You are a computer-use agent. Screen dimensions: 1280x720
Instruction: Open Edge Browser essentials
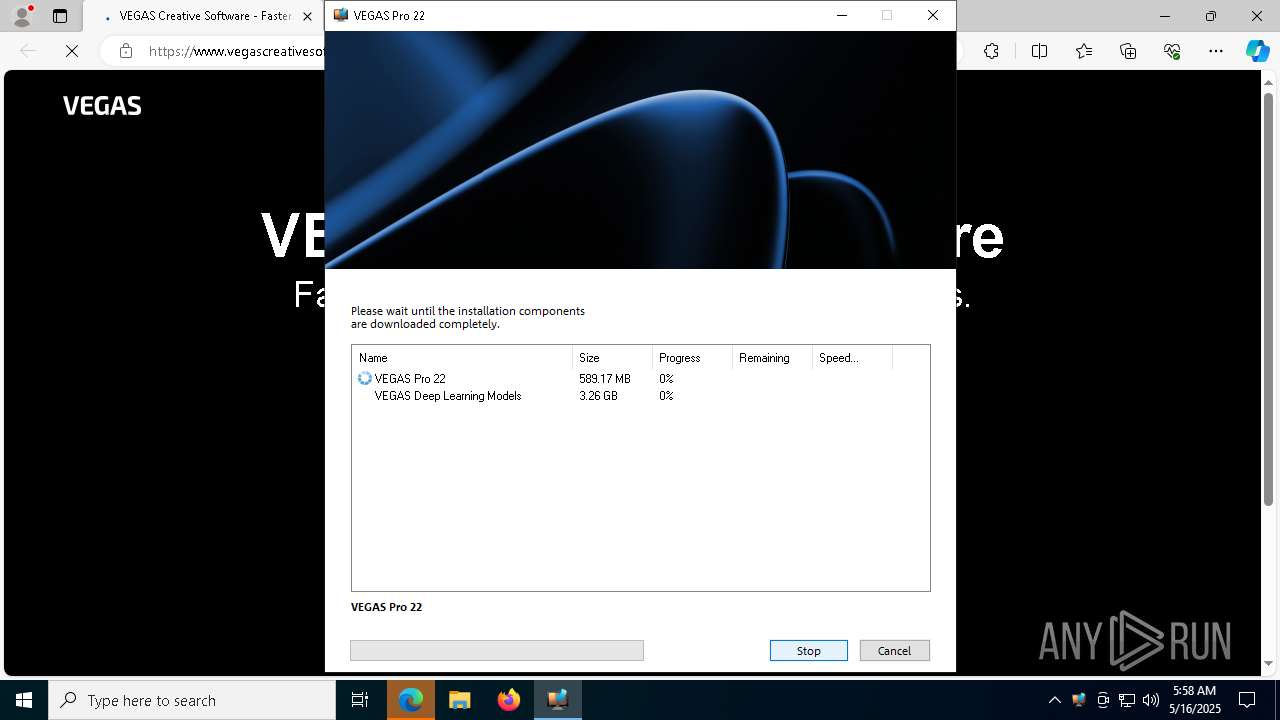(1172, 51)
